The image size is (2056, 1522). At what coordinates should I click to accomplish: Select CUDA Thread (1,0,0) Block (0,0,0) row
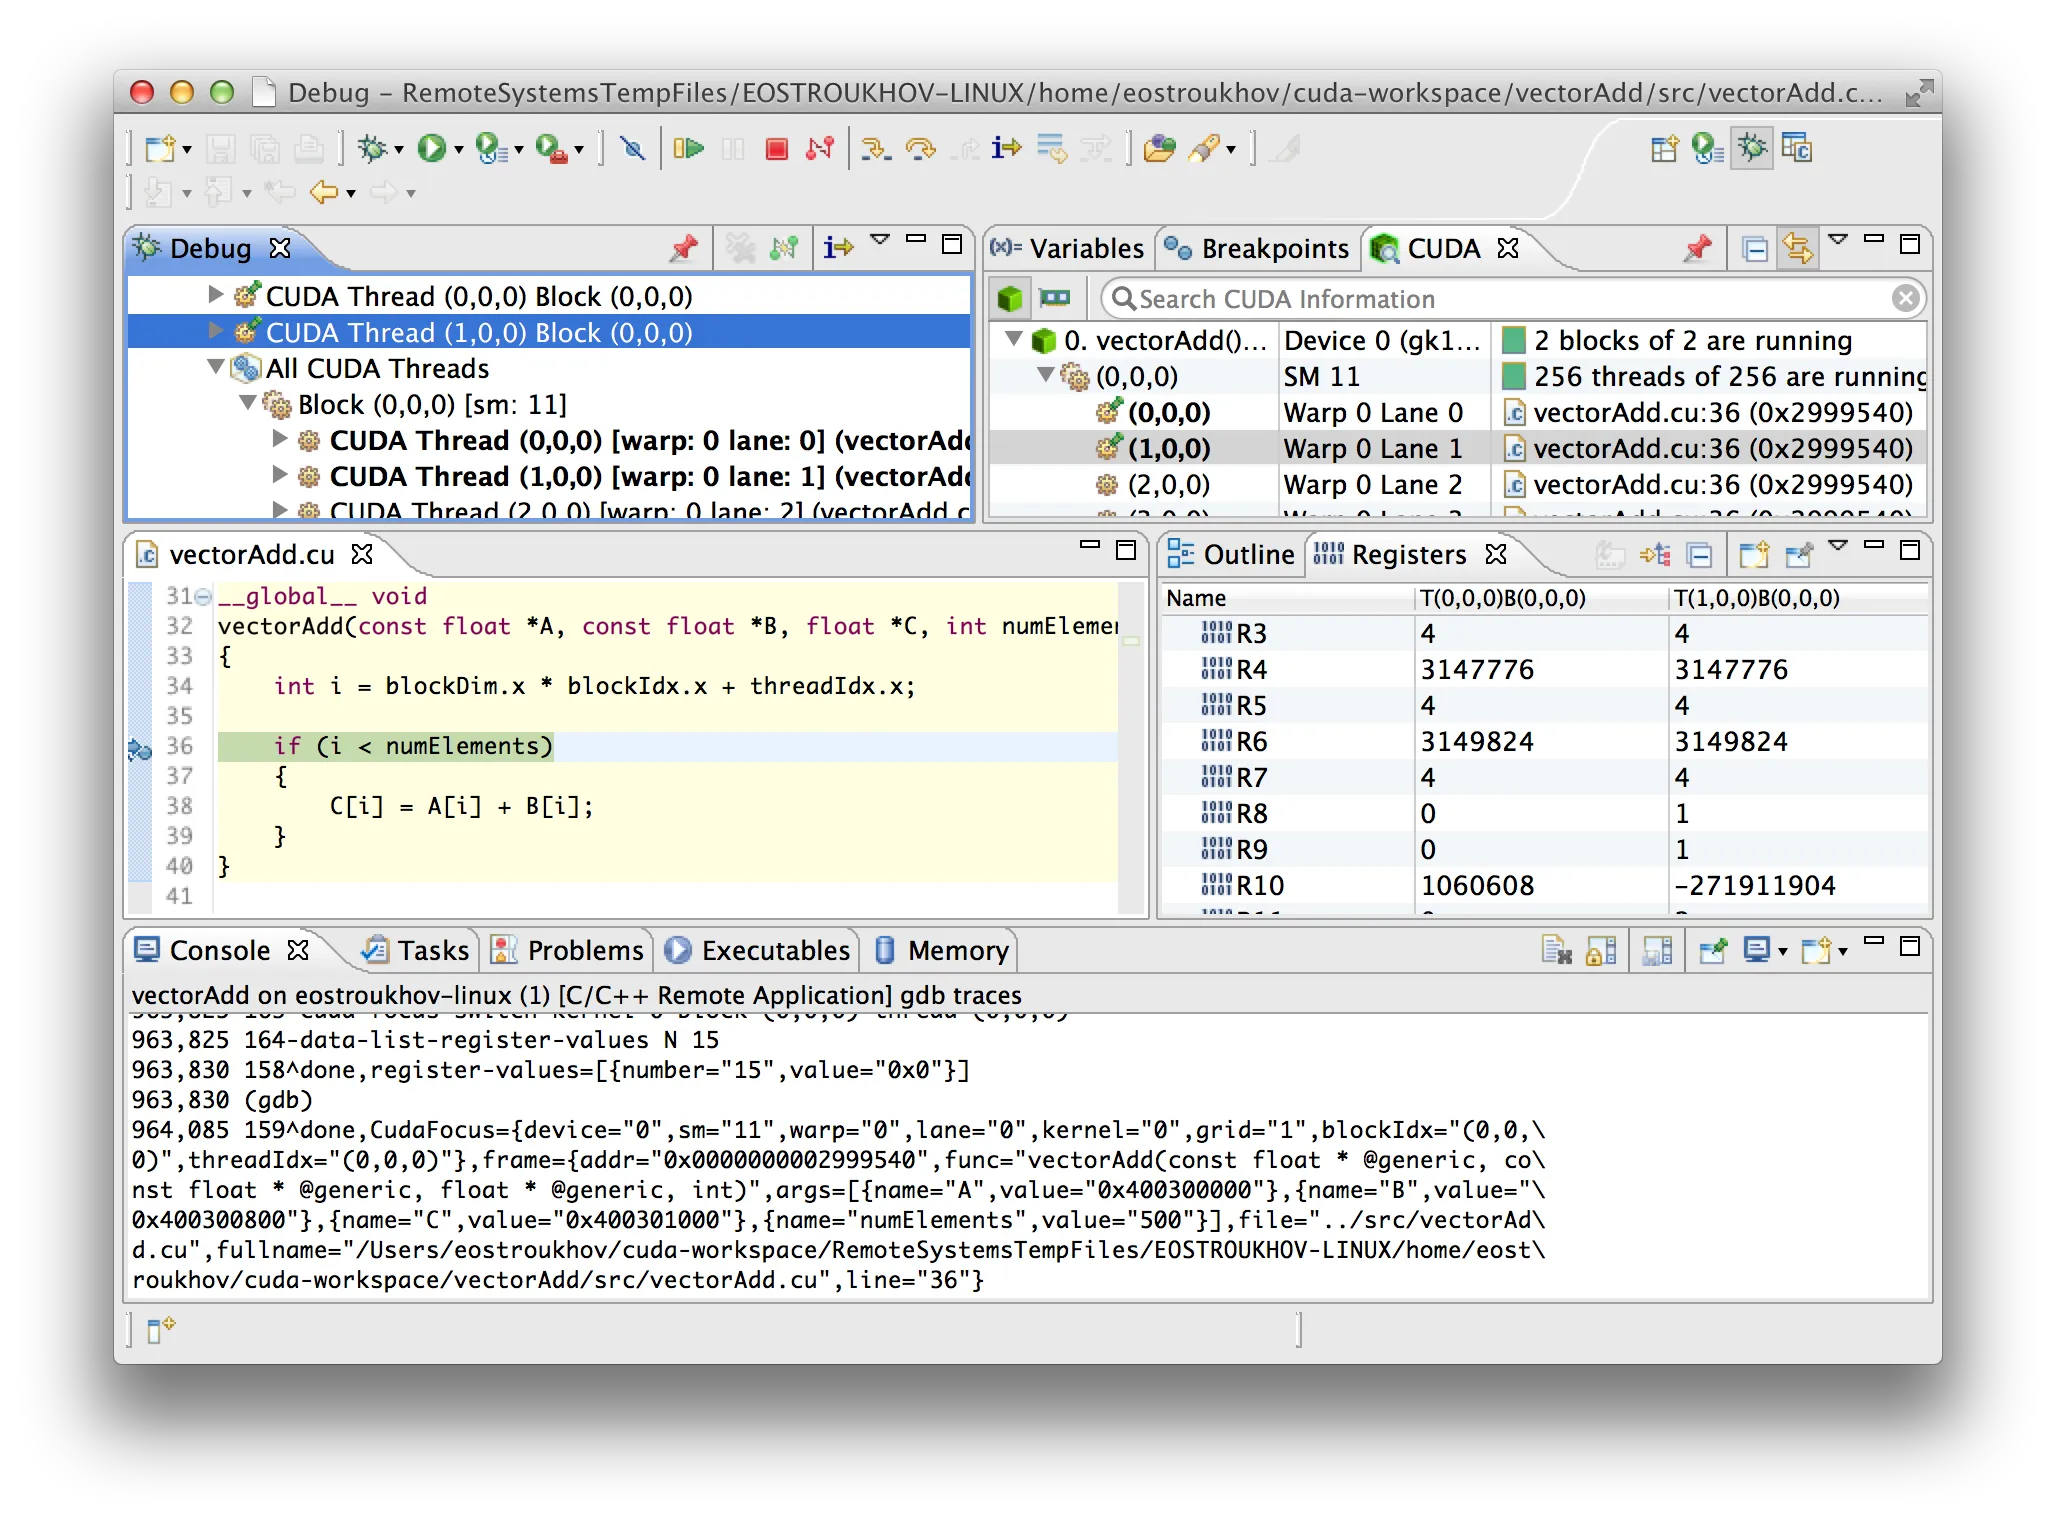tap(549, 331)
